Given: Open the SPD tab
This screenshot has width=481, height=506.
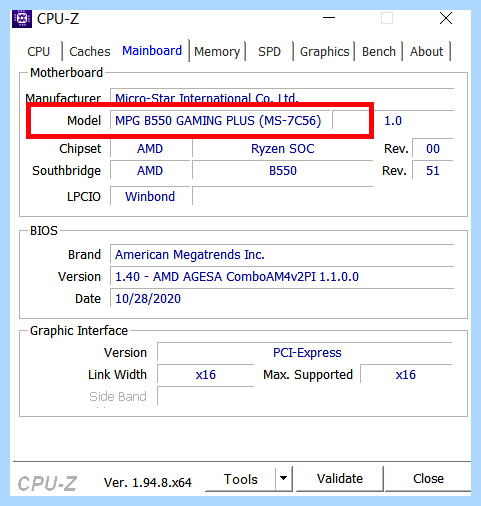Looking at the screenshot, I should coord(269,52).
